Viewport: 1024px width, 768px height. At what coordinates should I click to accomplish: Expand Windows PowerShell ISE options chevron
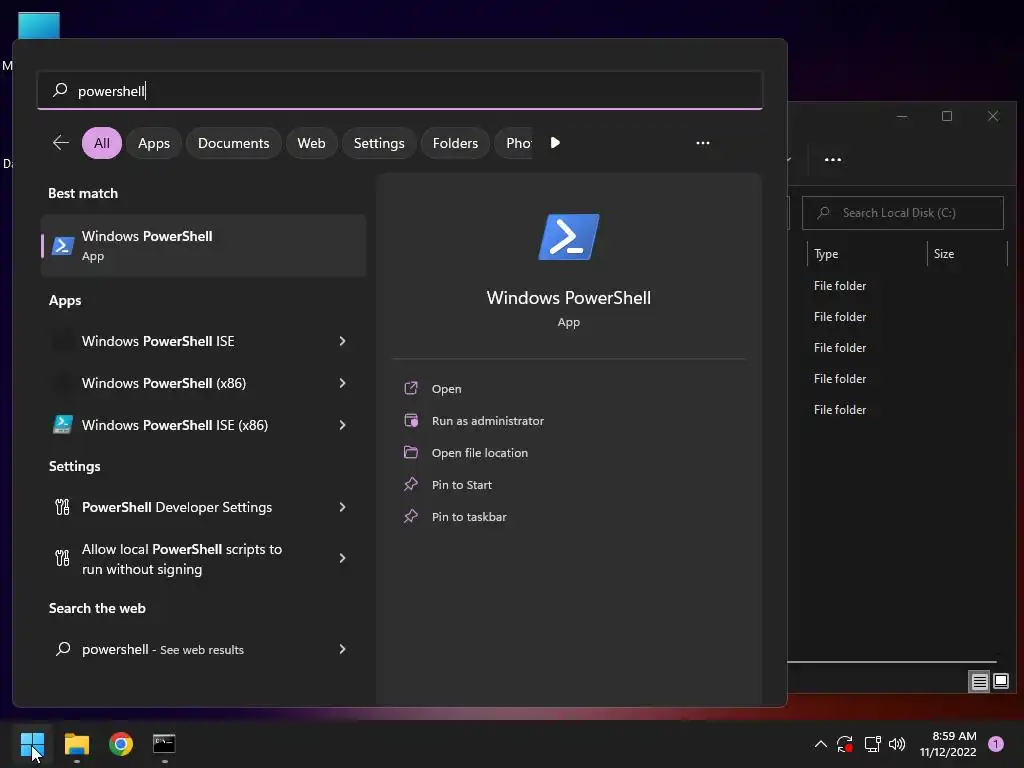[x=342, y=341]
